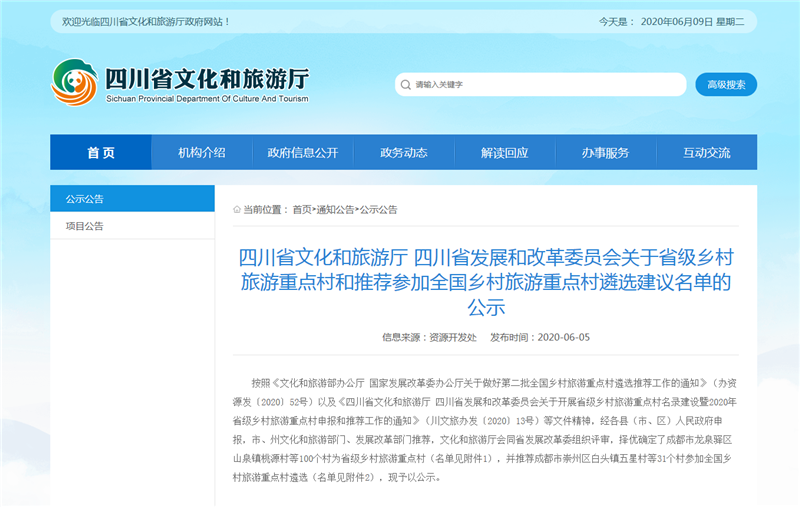The height and width of the screenshot is (507, 800).
Task: Go to 机构介绍 in the navigation bar
Action: pos(202,153)
